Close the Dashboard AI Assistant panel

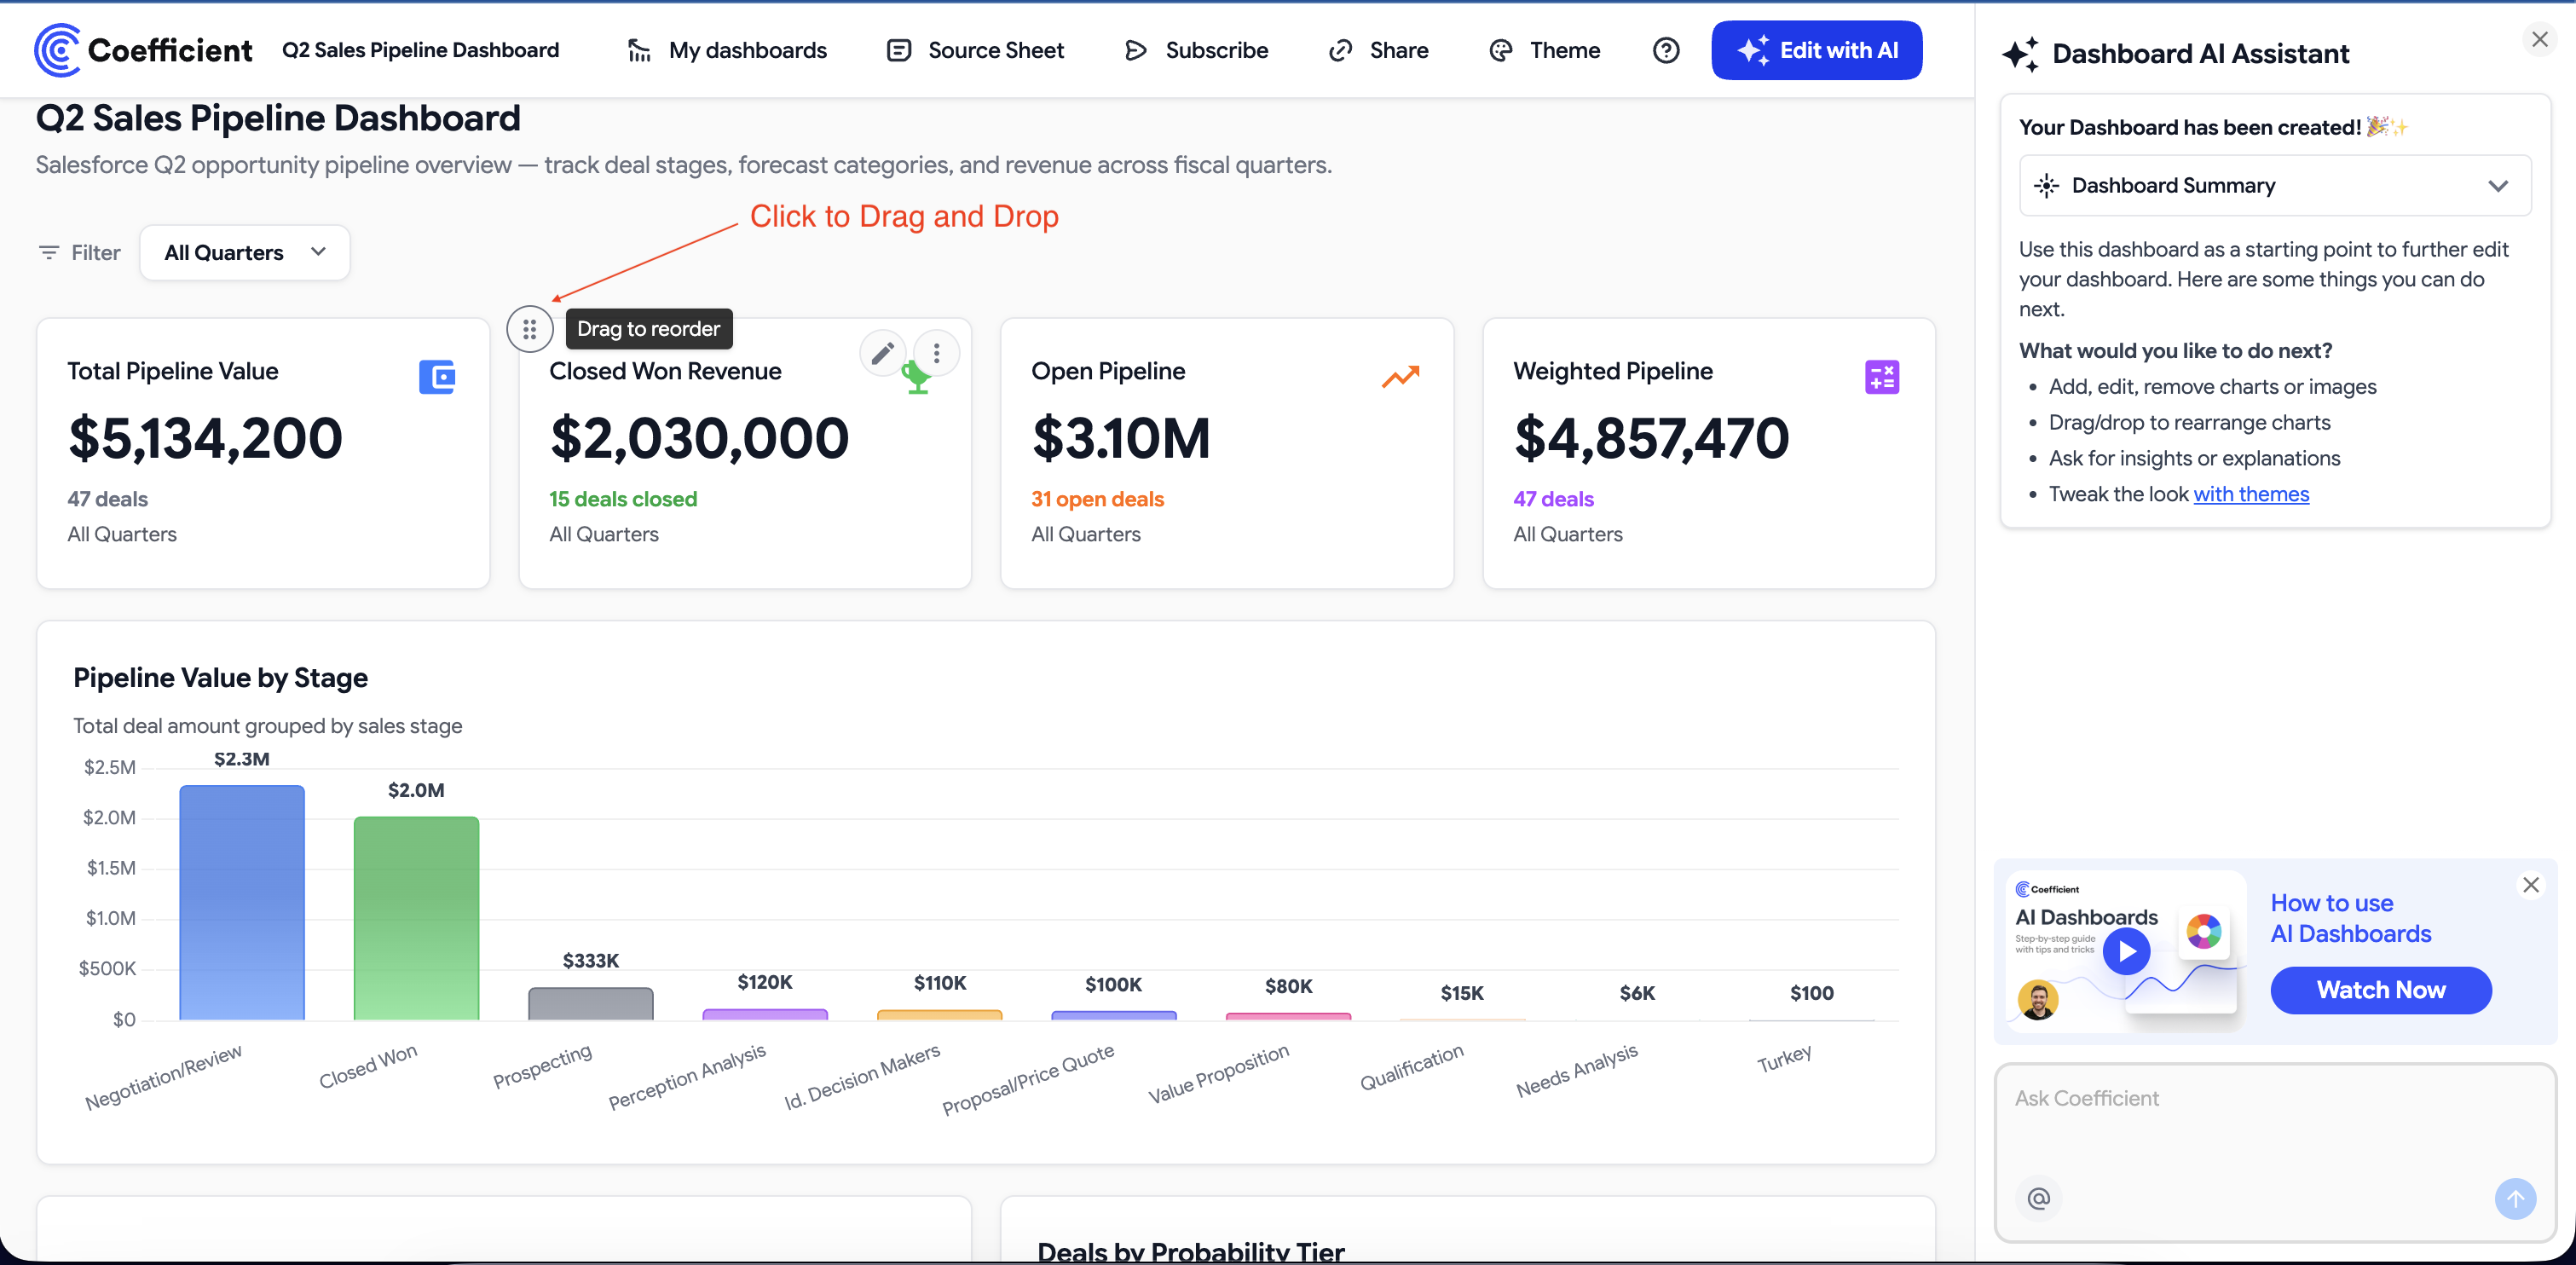pos(2540,39)
